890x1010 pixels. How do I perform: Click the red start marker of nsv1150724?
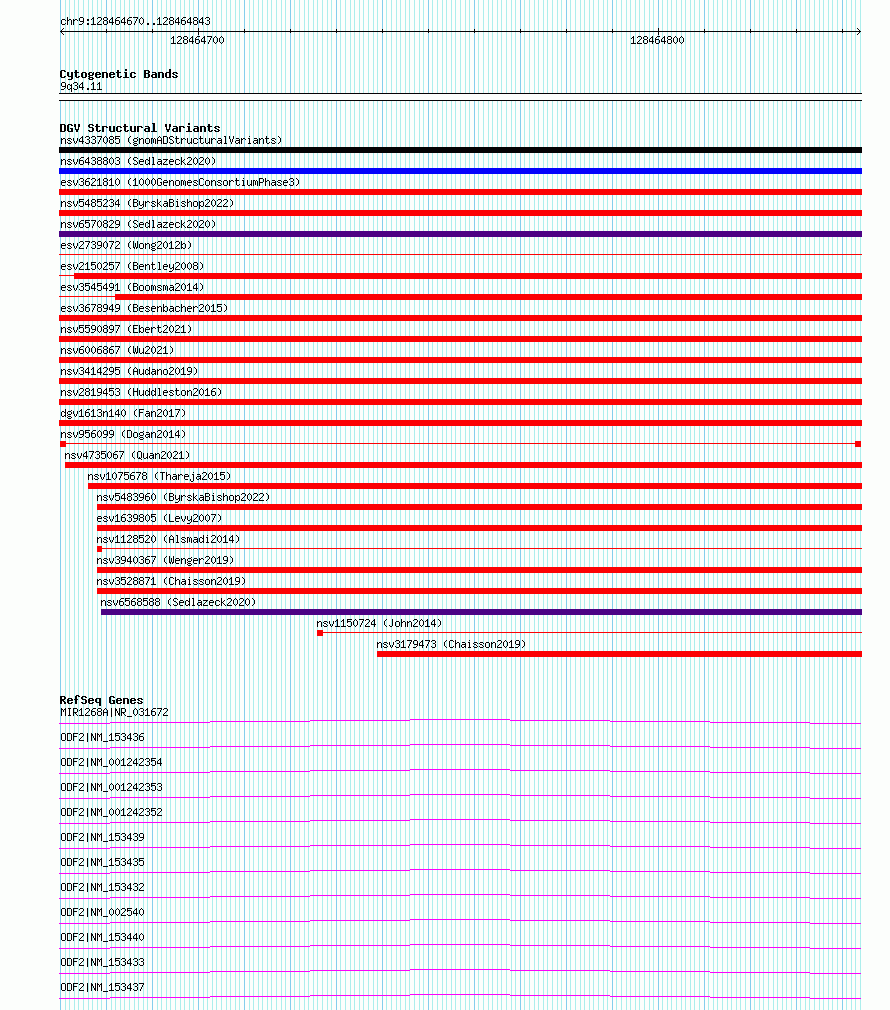click(320, 633)
